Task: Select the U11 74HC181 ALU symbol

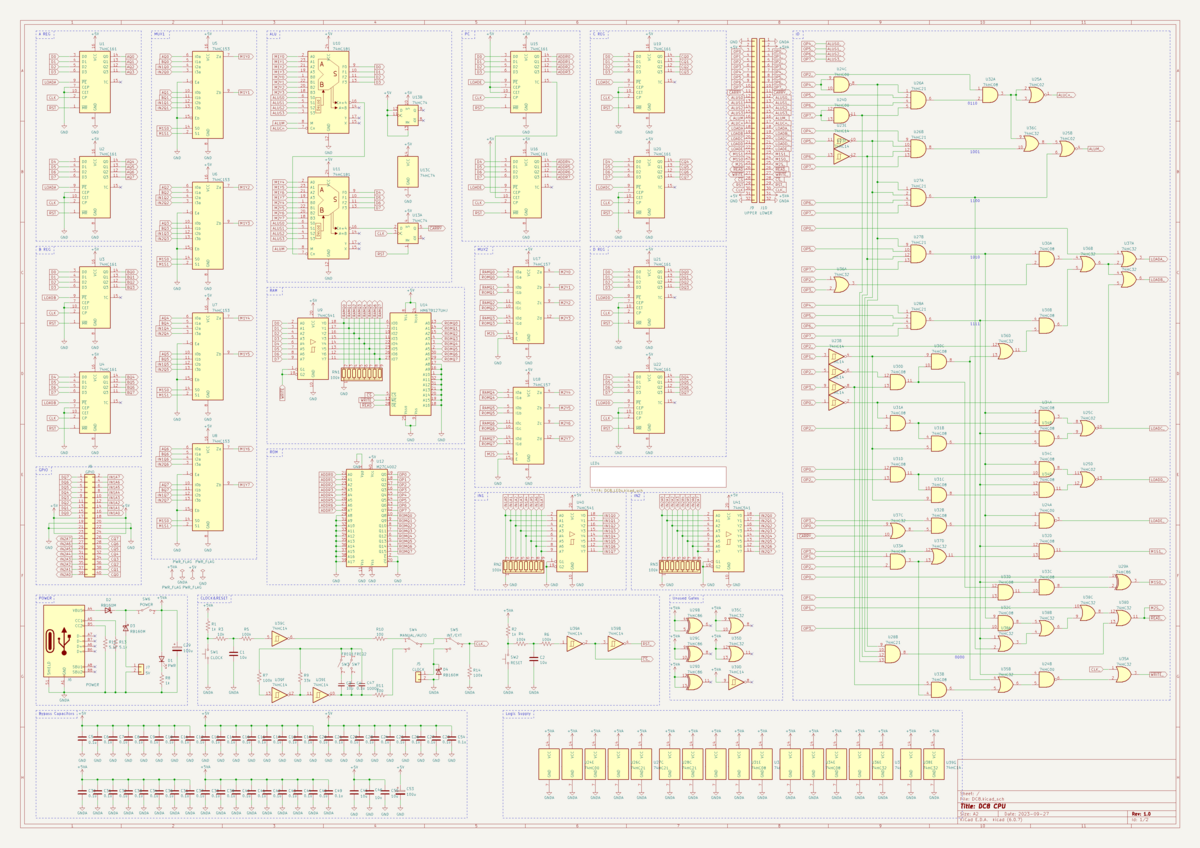Action: coord(328,218)
